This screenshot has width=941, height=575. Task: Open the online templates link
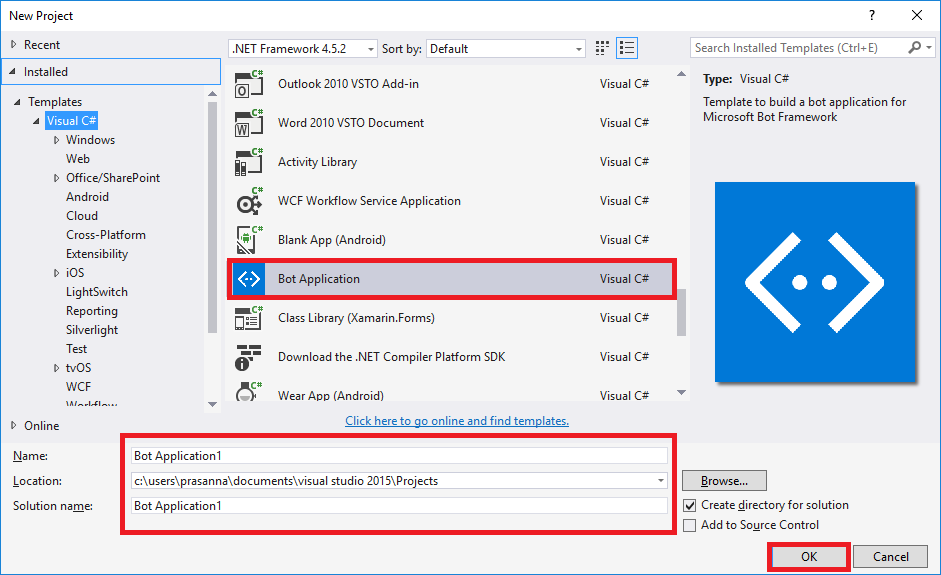(457, 421)
